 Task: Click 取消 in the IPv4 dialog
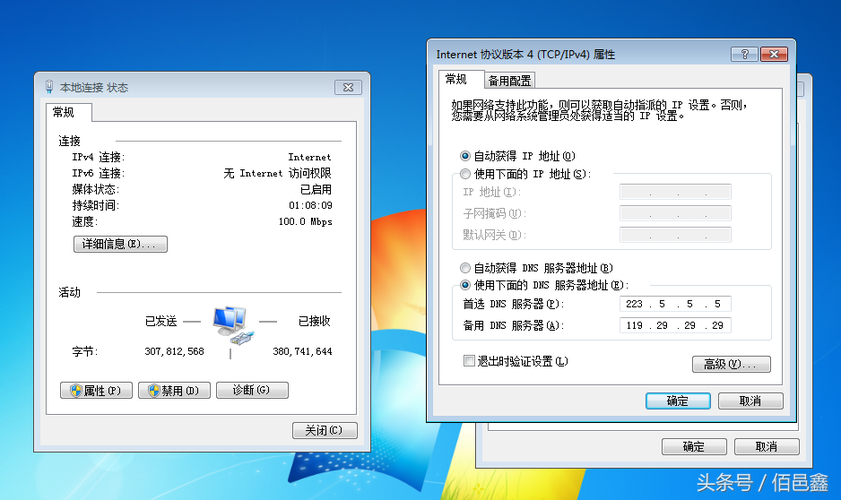click(x=750, y=401)
